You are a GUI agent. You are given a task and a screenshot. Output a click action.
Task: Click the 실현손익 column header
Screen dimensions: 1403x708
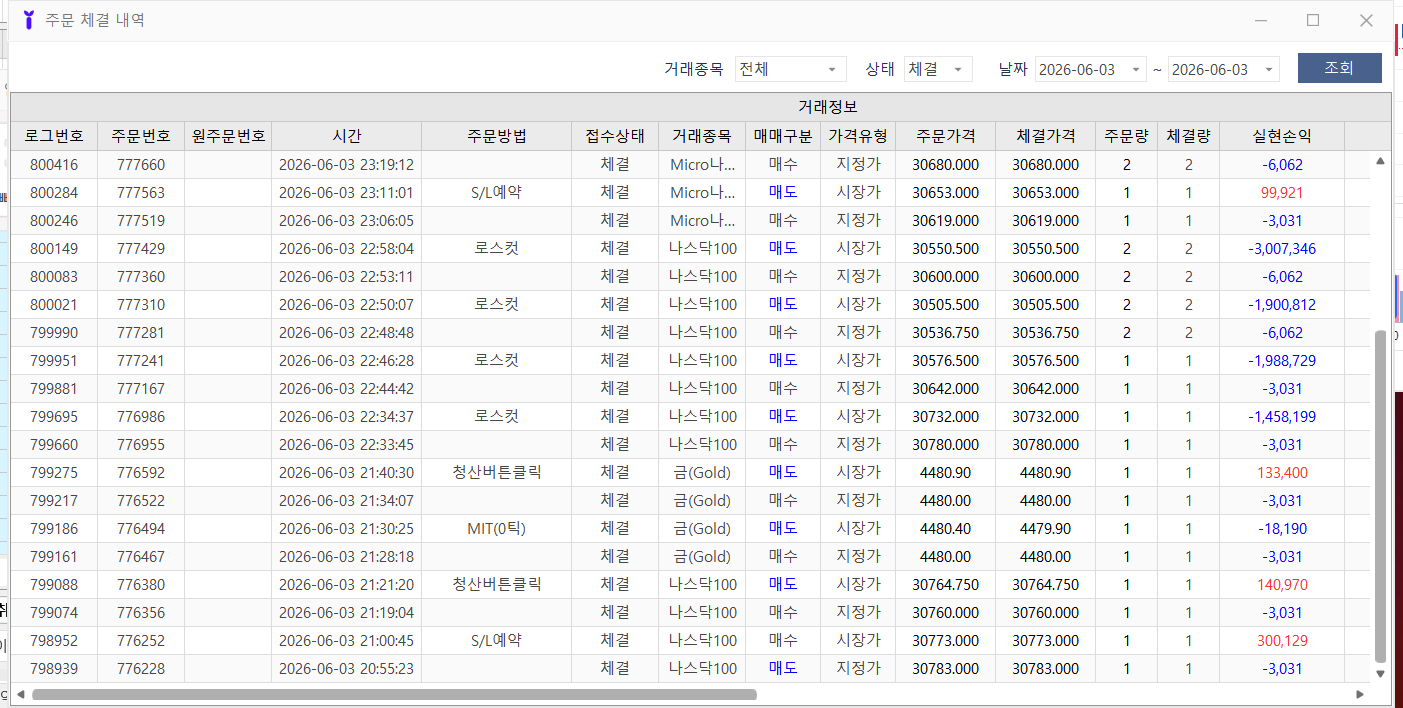click(1282, 136)
